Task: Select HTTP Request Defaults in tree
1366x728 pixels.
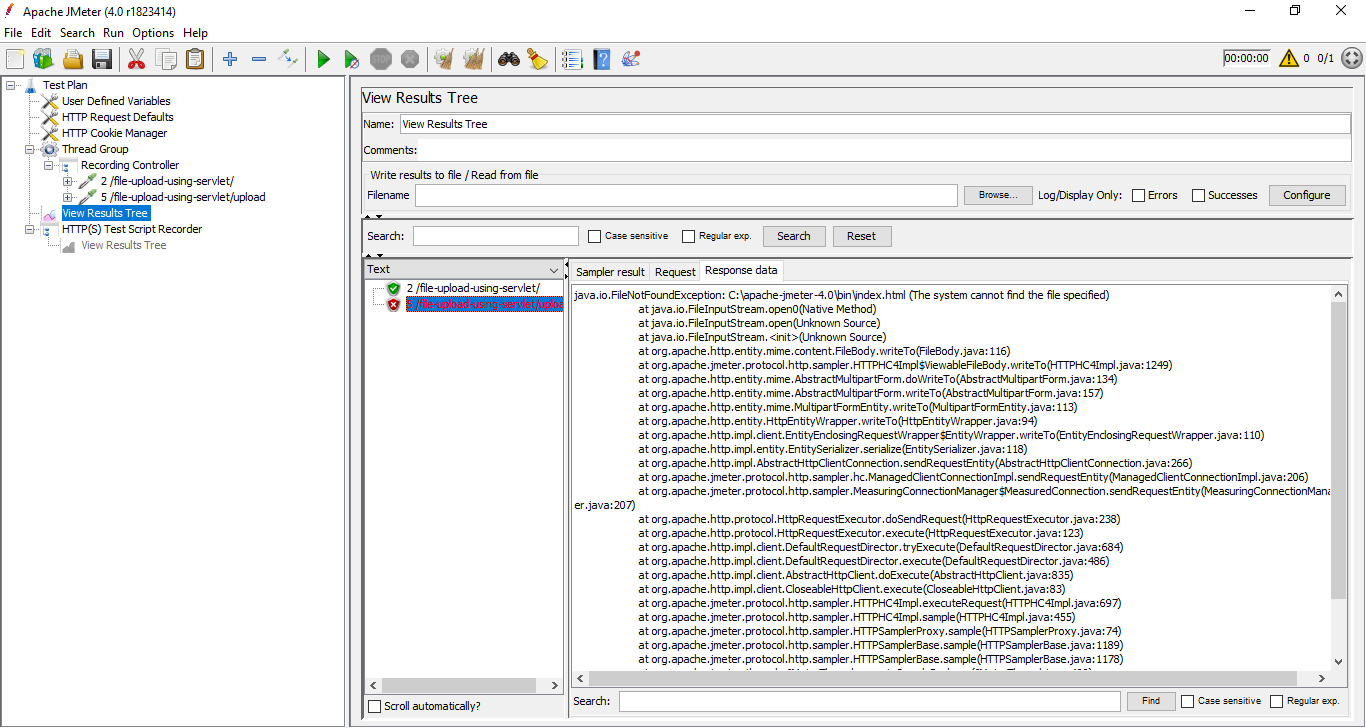Action: coord(117,117)
